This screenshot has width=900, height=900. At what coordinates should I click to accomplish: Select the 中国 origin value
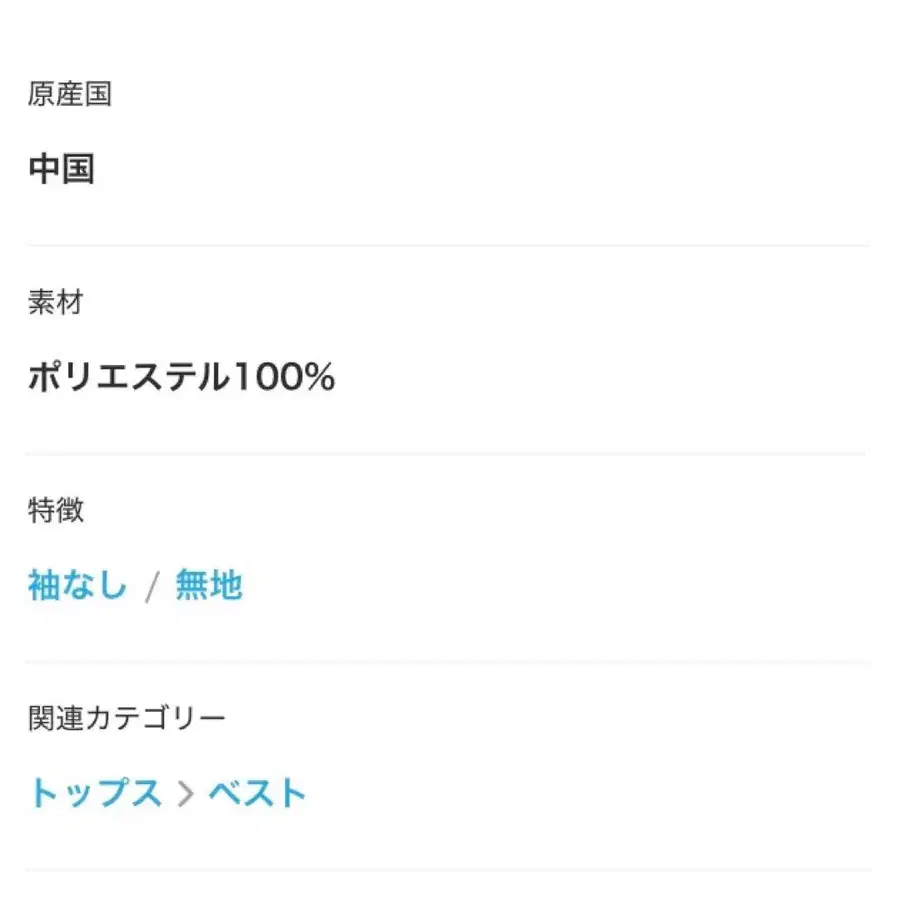tap(62, 169)
